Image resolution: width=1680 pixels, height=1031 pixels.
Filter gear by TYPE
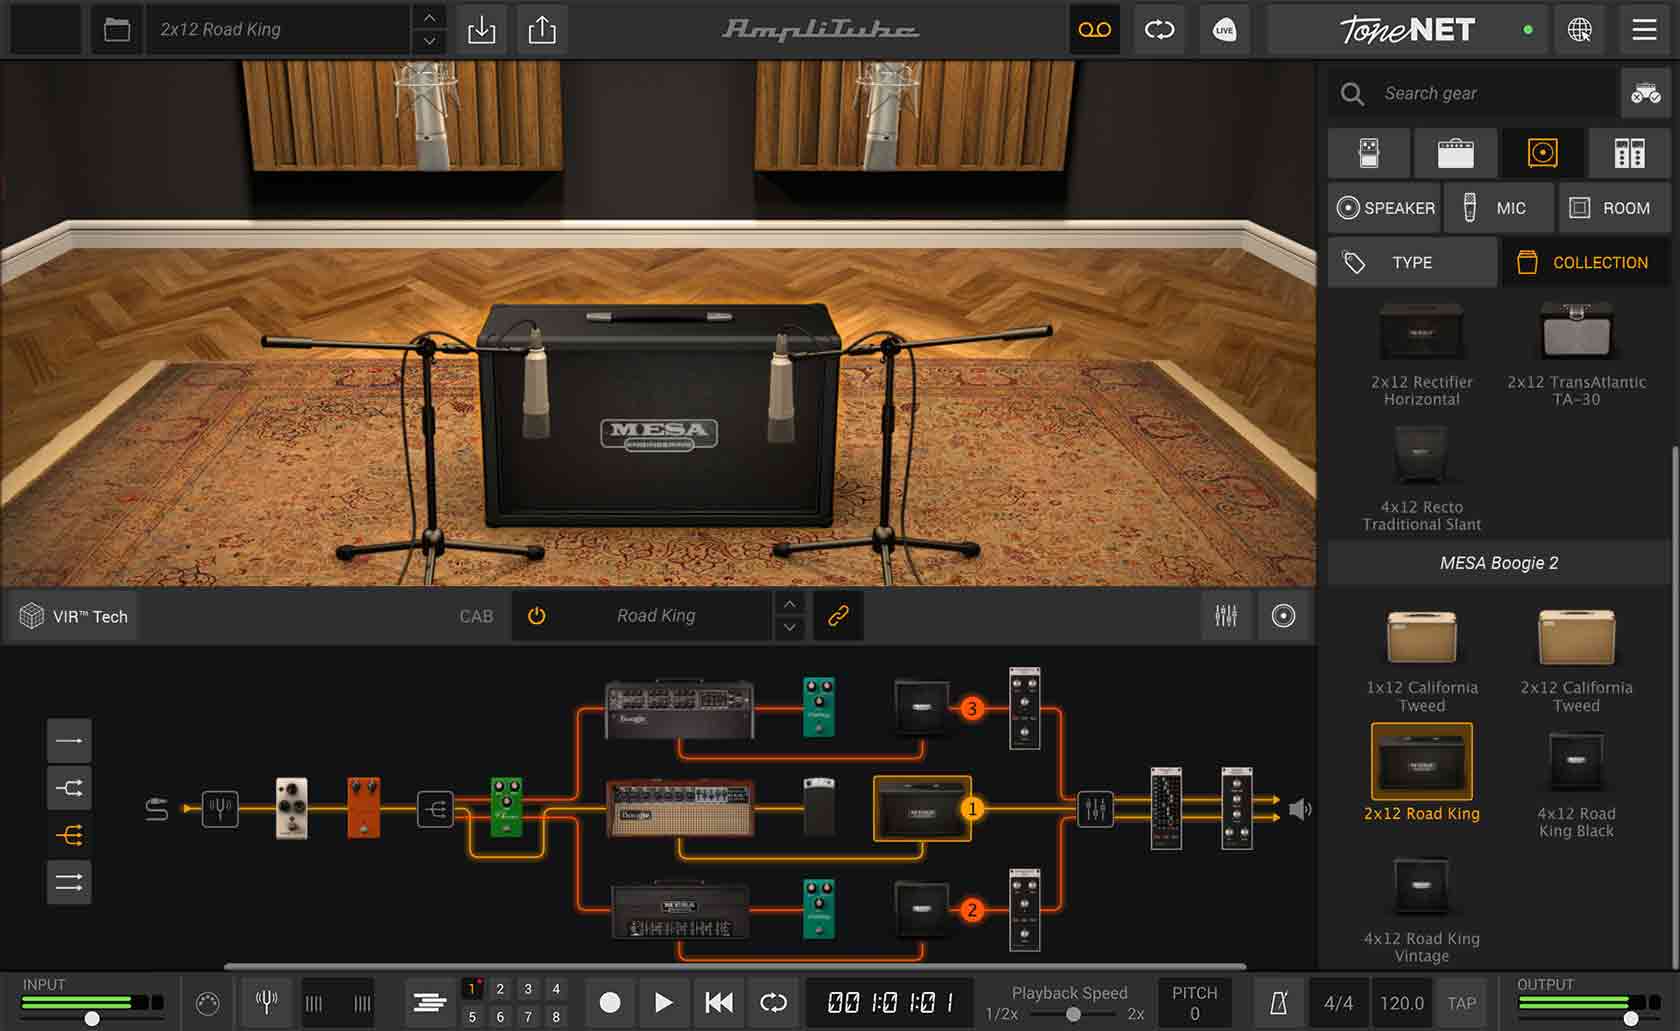click(1413, 262)
